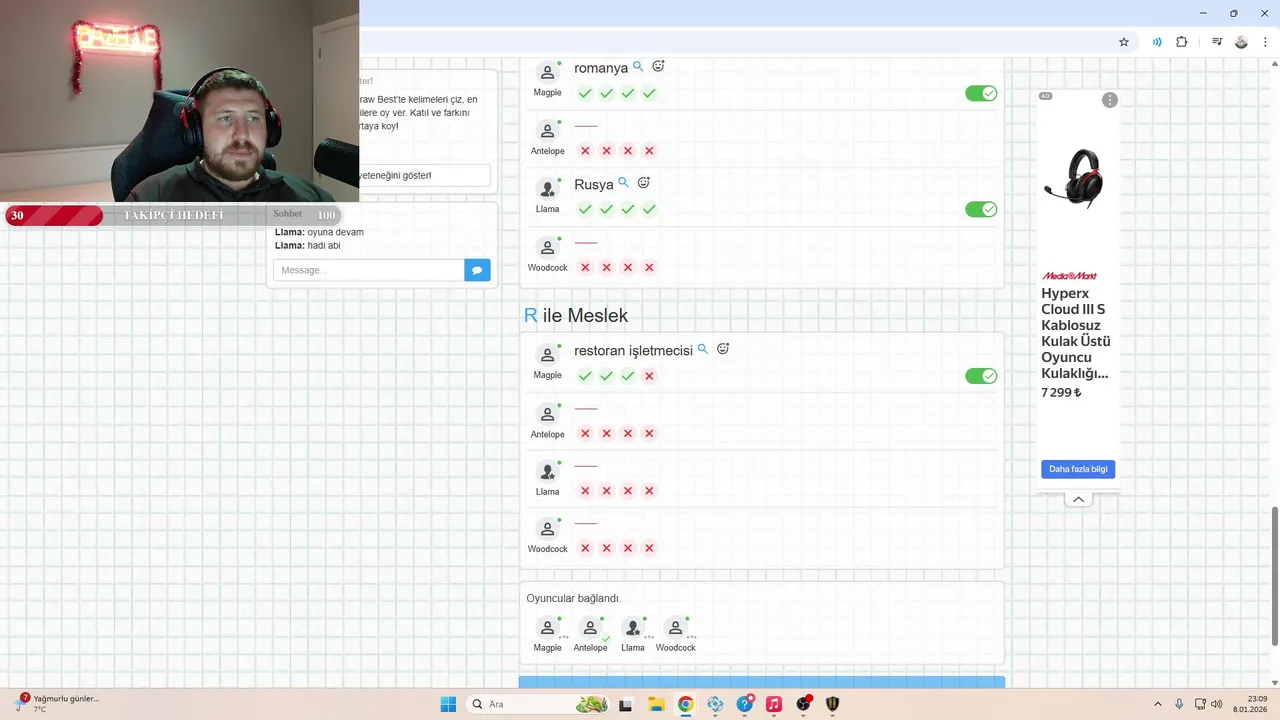Viewport: 1280px width, 720px height.
Task: Open the emoji reaction next to romanya
Action: point(658,66)
